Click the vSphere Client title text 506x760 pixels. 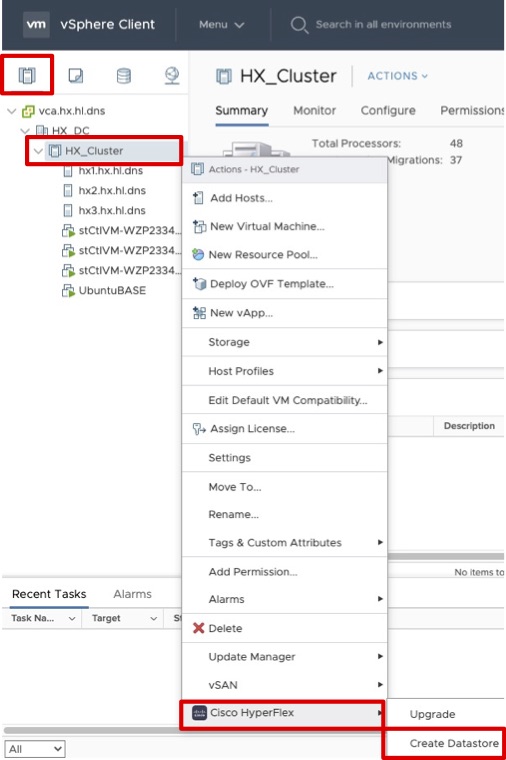tap(108, 24)
